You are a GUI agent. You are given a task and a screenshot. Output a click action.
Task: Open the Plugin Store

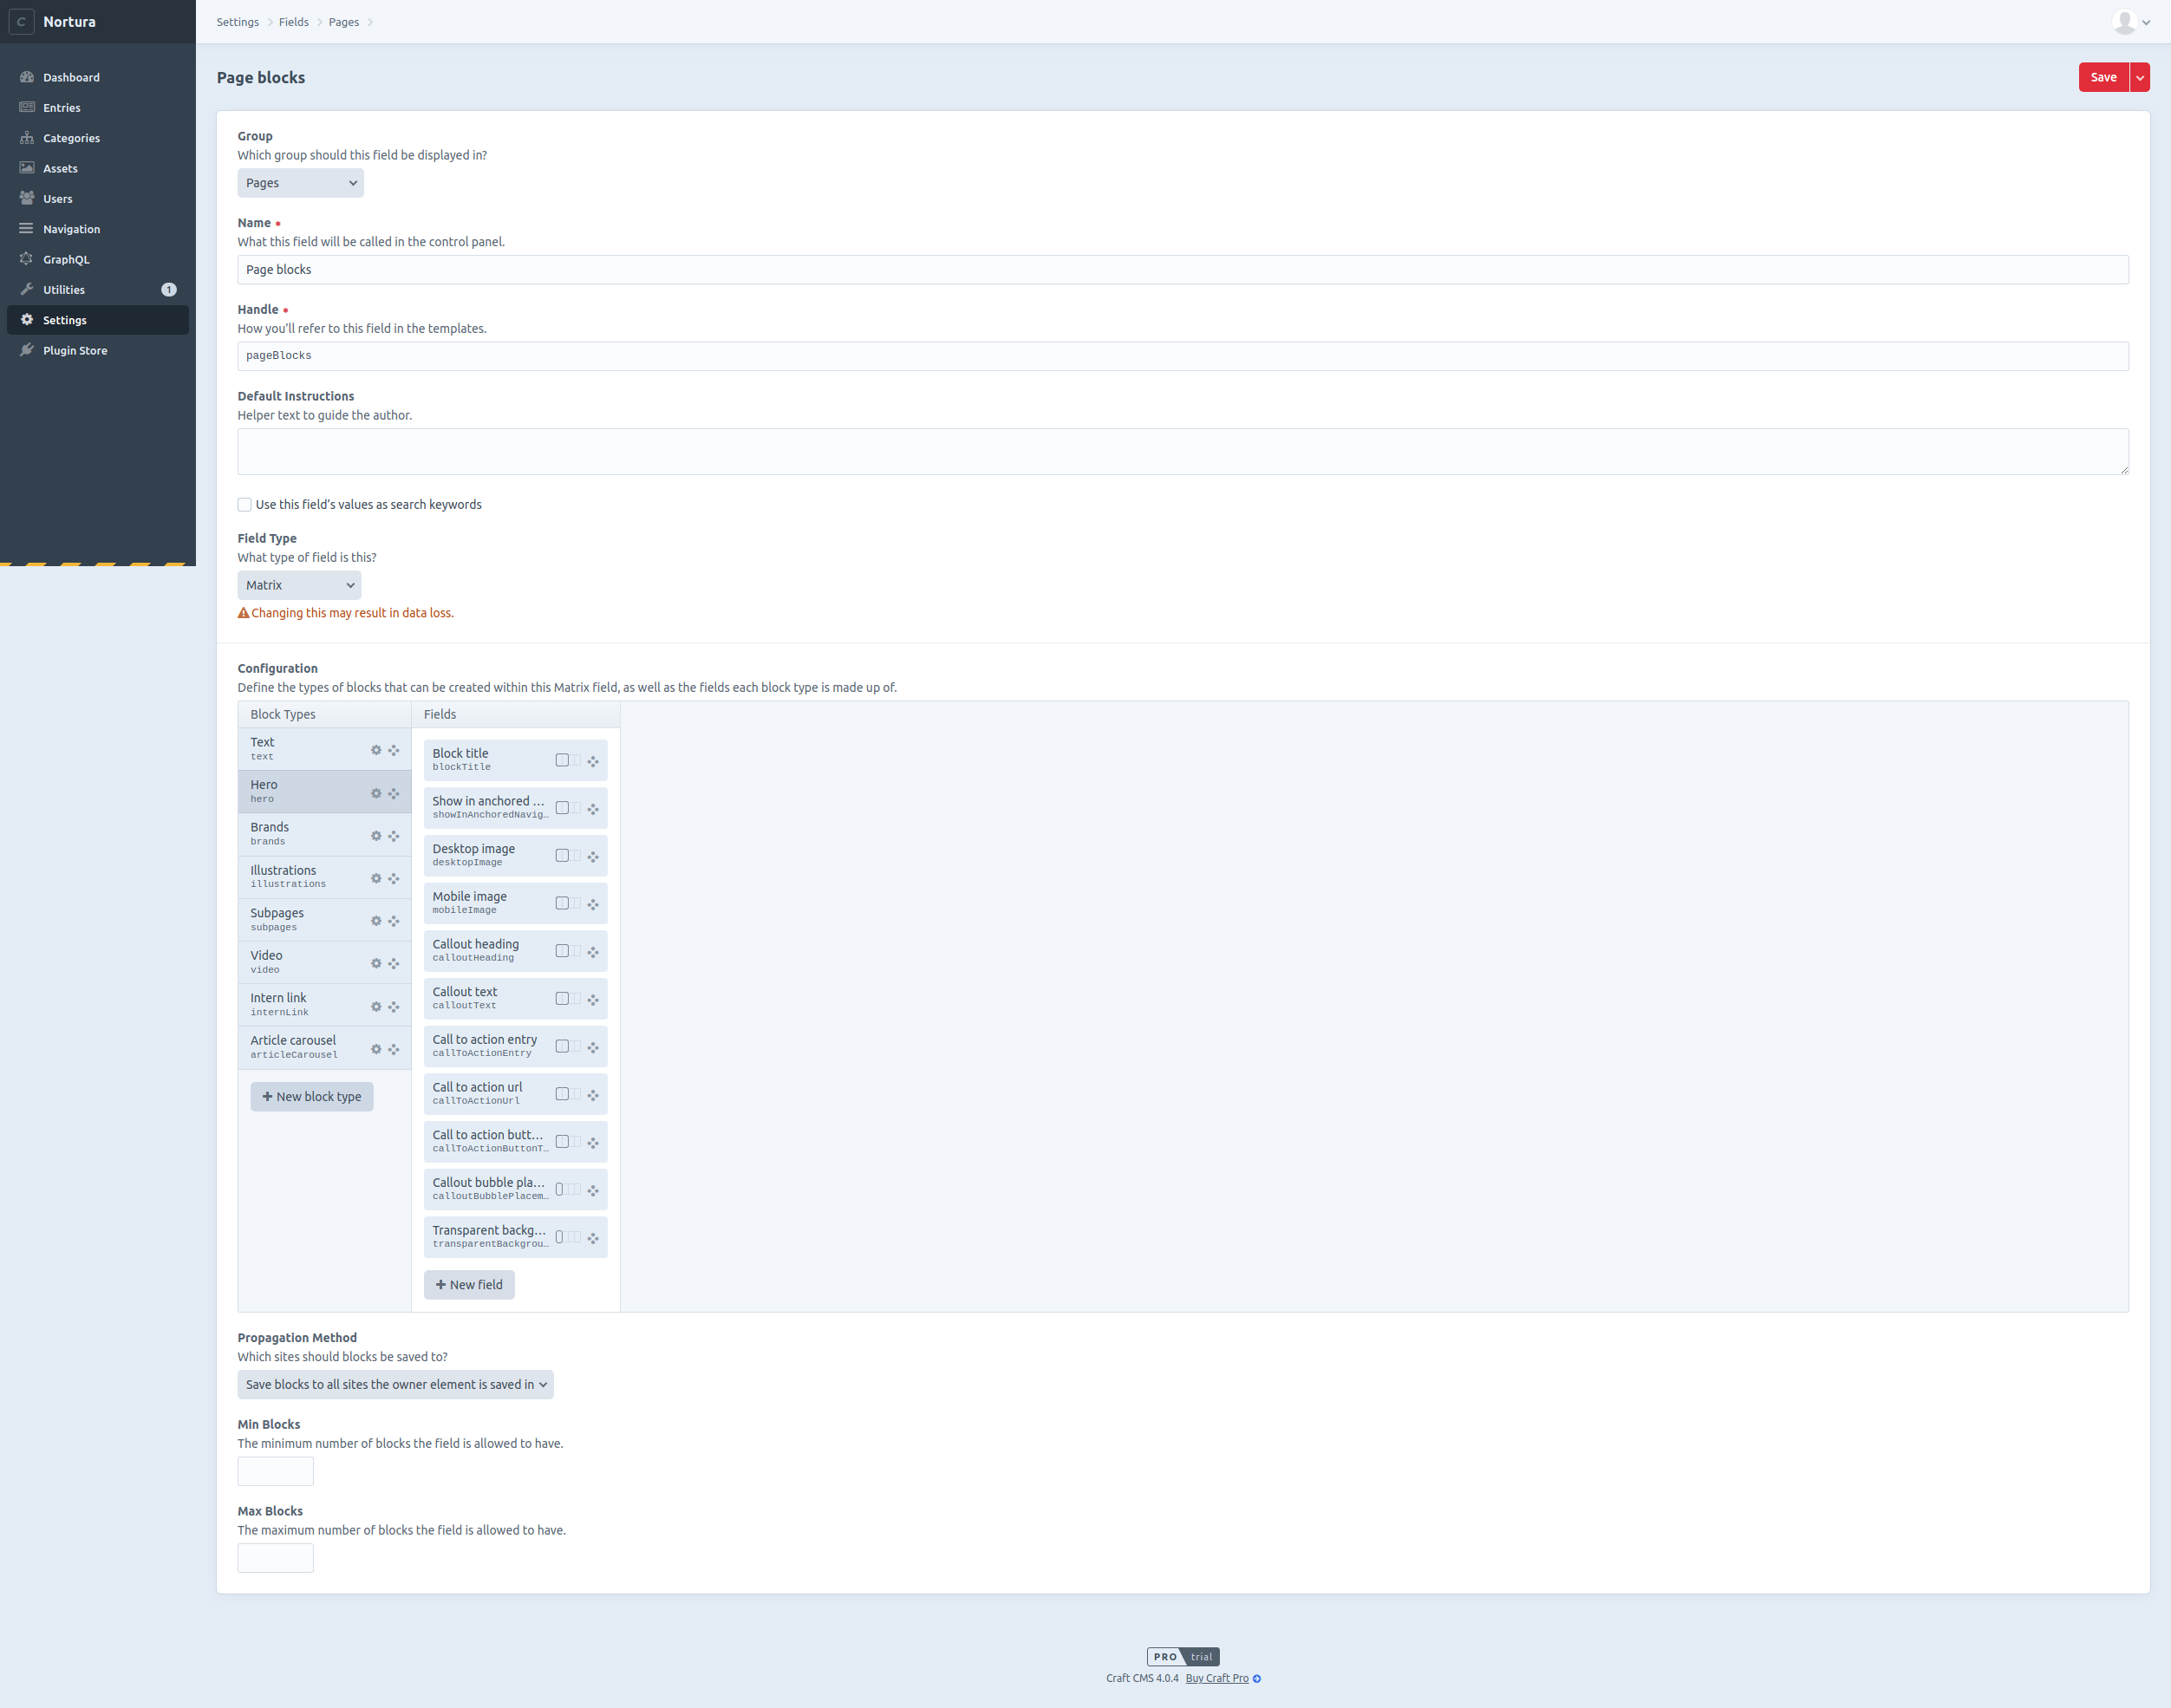click(x=75, y=350)
